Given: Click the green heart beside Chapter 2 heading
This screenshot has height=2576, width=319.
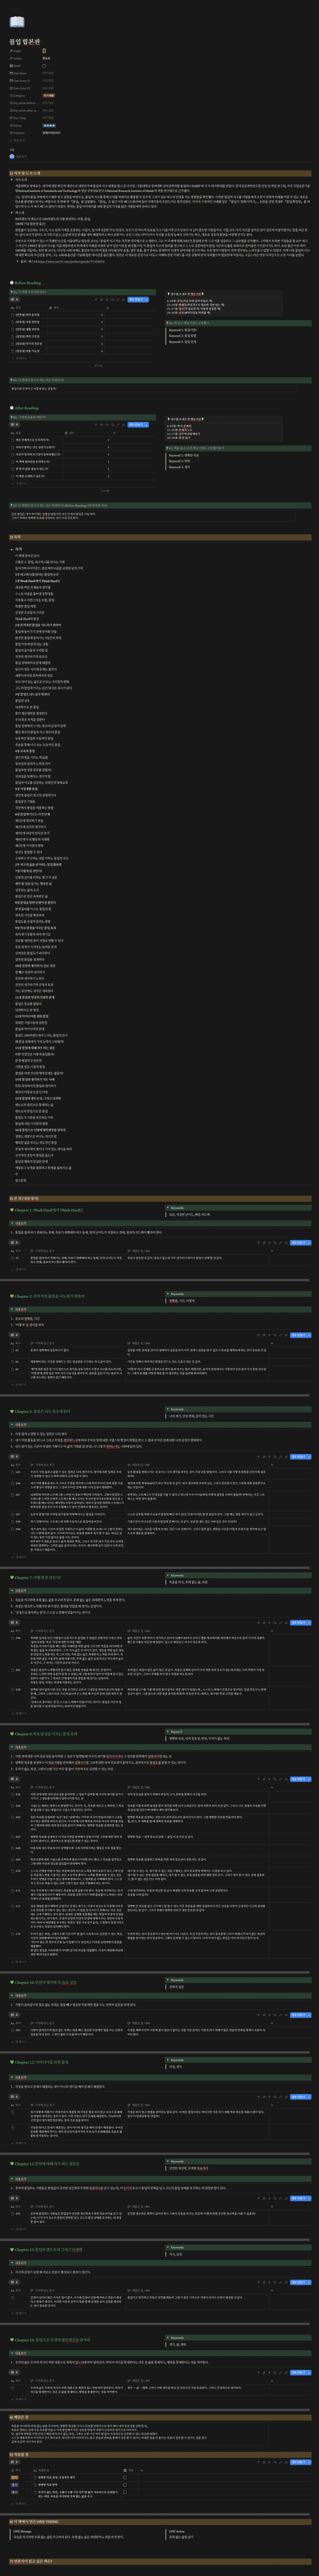Looking at the screenshot, I should 12,1296.
